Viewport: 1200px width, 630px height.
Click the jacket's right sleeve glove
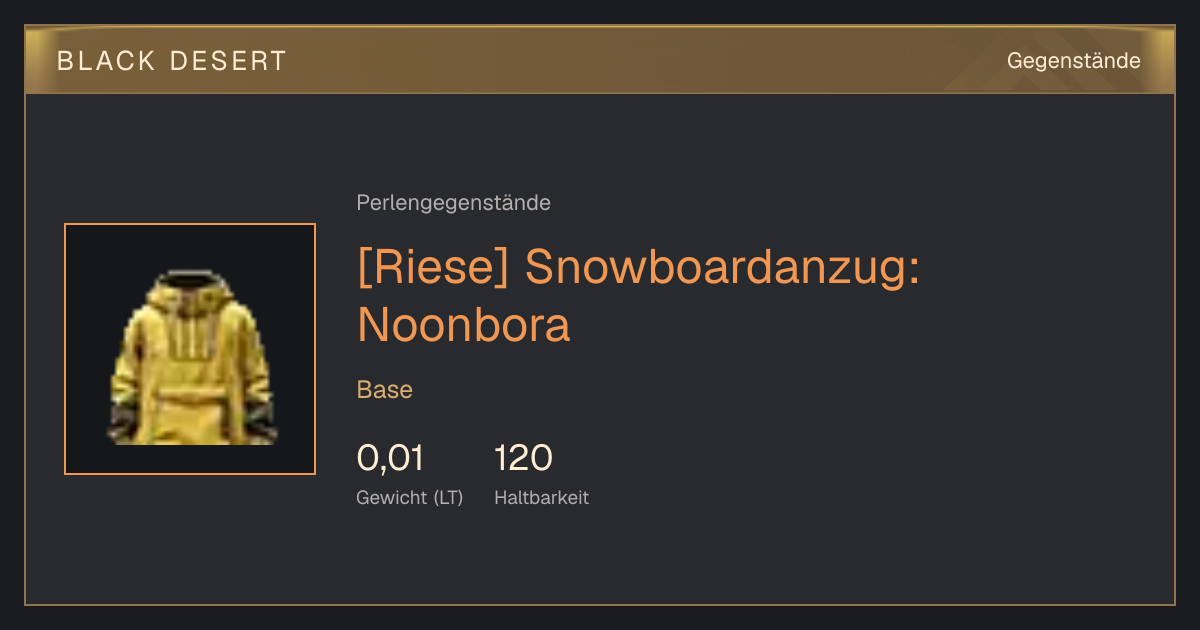[x=262, y=421]
